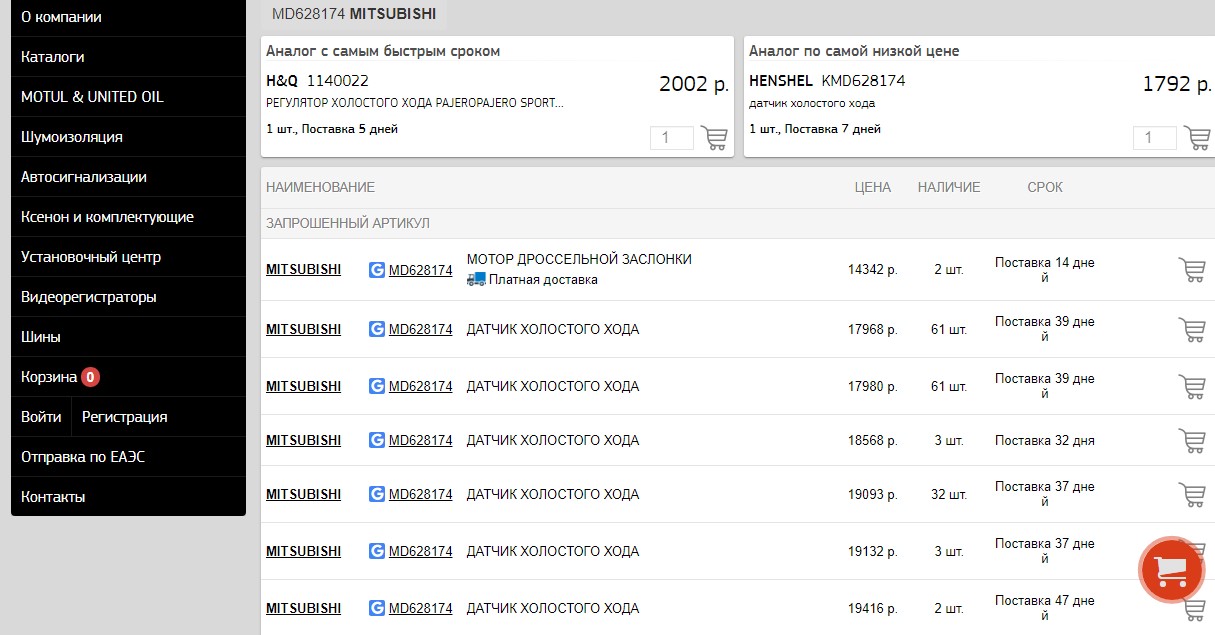Viewport: 1215px width, 635px height.
Task: Add the 14342 р. Mitsubishi item to cart
Action: click(x=1191, y=270)
